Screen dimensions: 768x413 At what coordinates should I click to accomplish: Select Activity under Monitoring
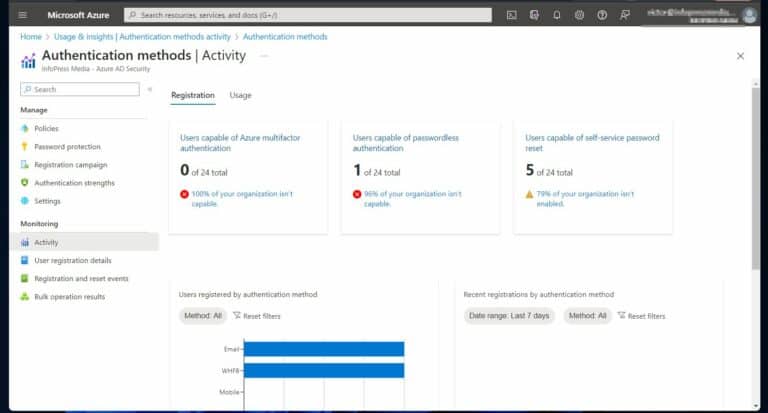84,242
